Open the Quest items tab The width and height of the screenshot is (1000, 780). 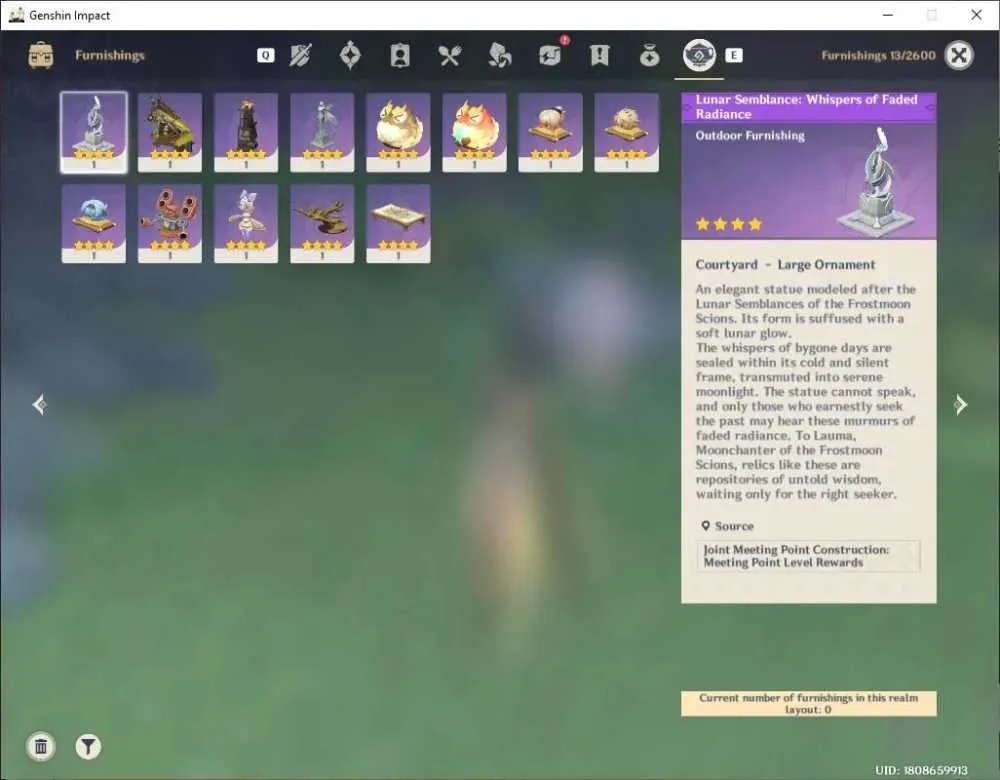[x=599, y=55]
